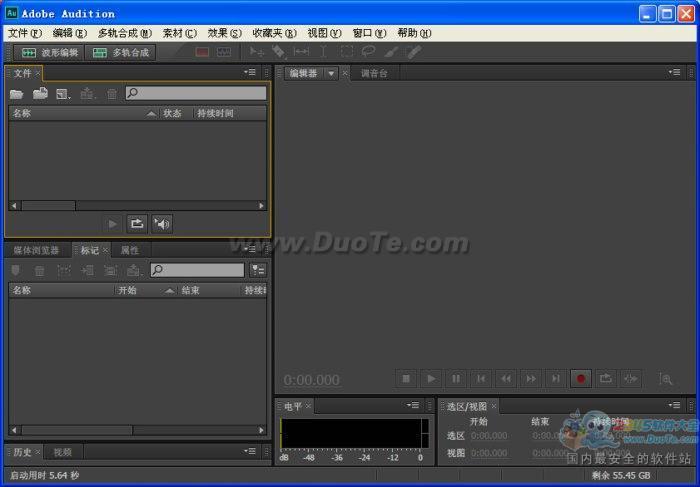Open the Editor panel options menu
This screenshot has width=700, height=487.
pos(675,72)
